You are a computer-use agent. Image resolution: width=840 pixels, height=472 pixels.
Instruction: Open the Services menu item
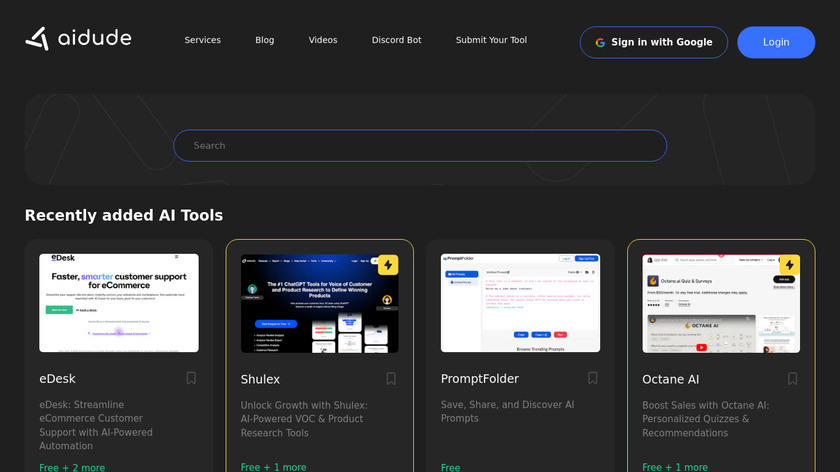(202, 40)
